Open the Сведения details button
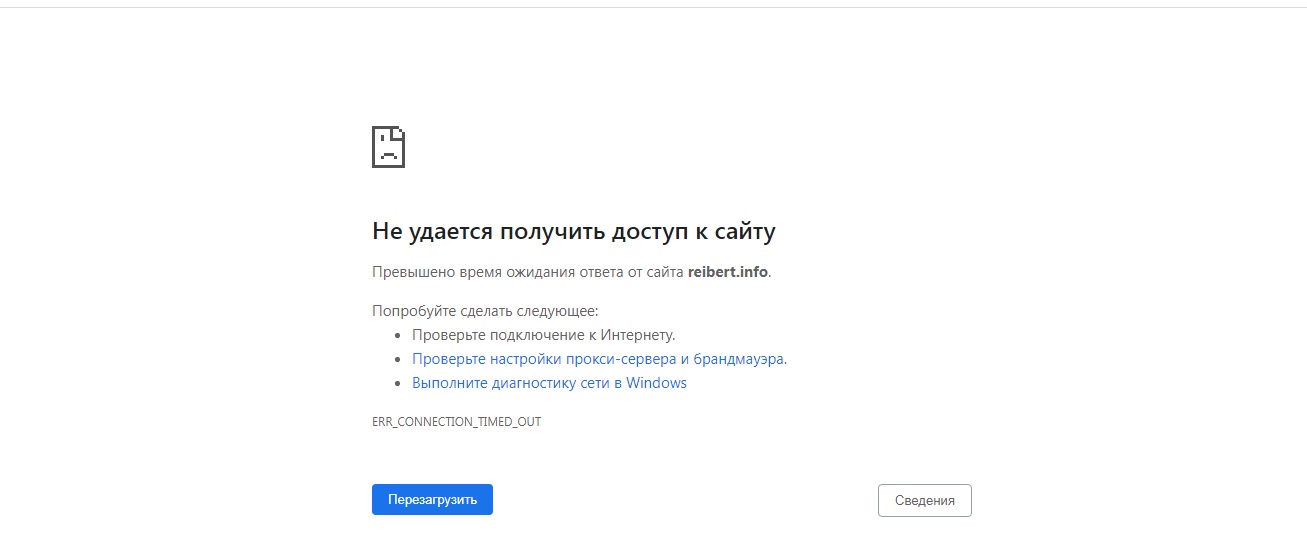This screenshot has width=1307, height=553. pyautogui.click(x=924, y=501)
